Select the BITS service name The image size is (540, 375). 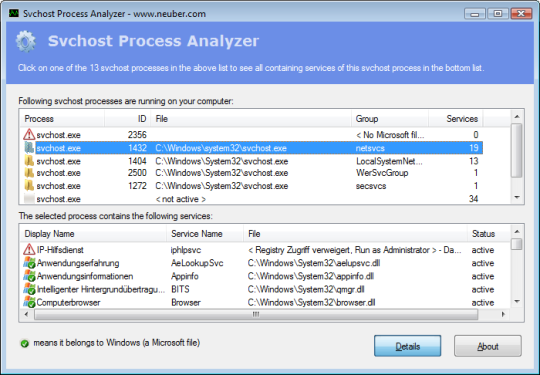(180, 289)
